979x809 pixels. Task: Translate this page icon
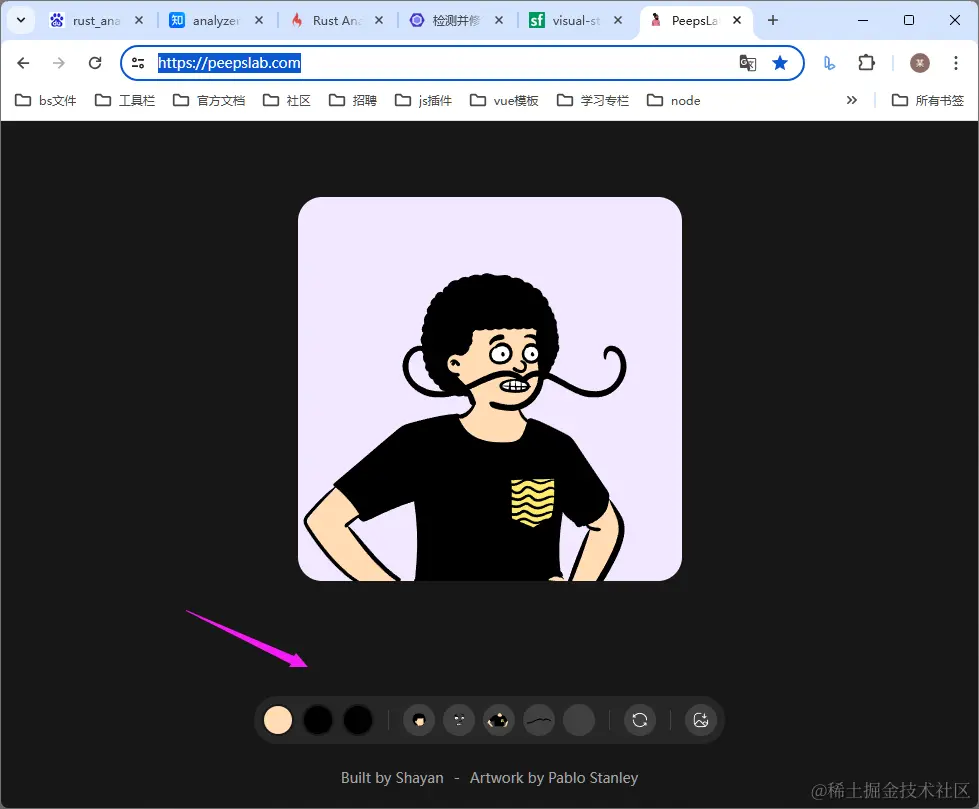tap(747, 63)
